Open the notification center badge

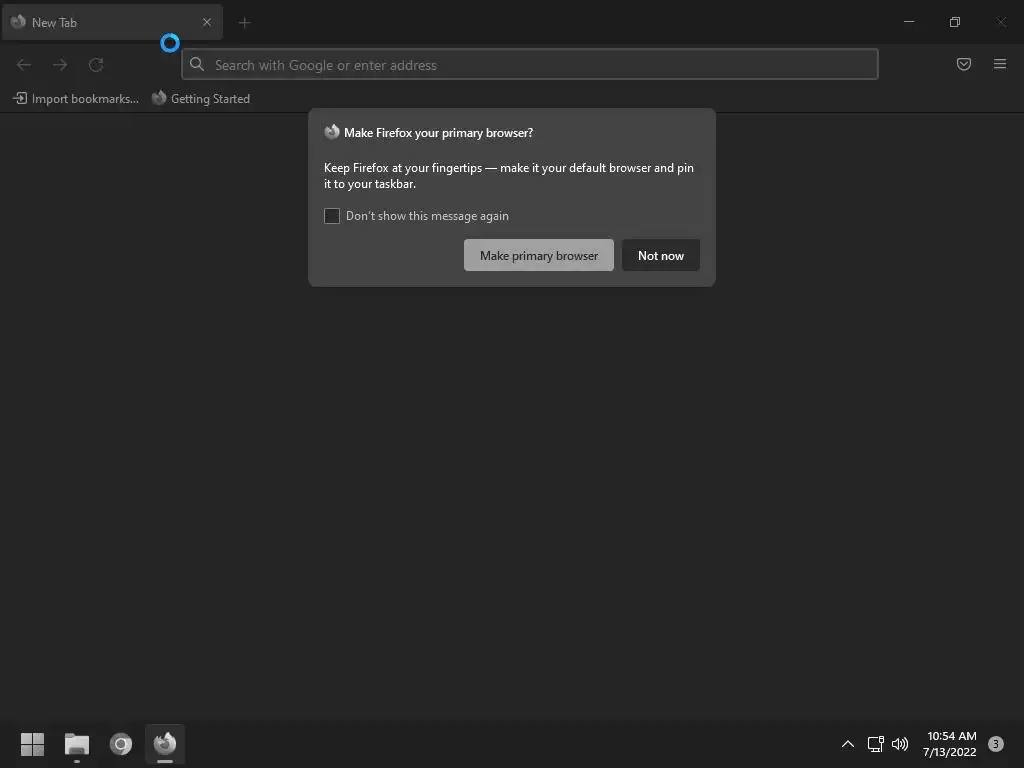click(x=996, y=744)
